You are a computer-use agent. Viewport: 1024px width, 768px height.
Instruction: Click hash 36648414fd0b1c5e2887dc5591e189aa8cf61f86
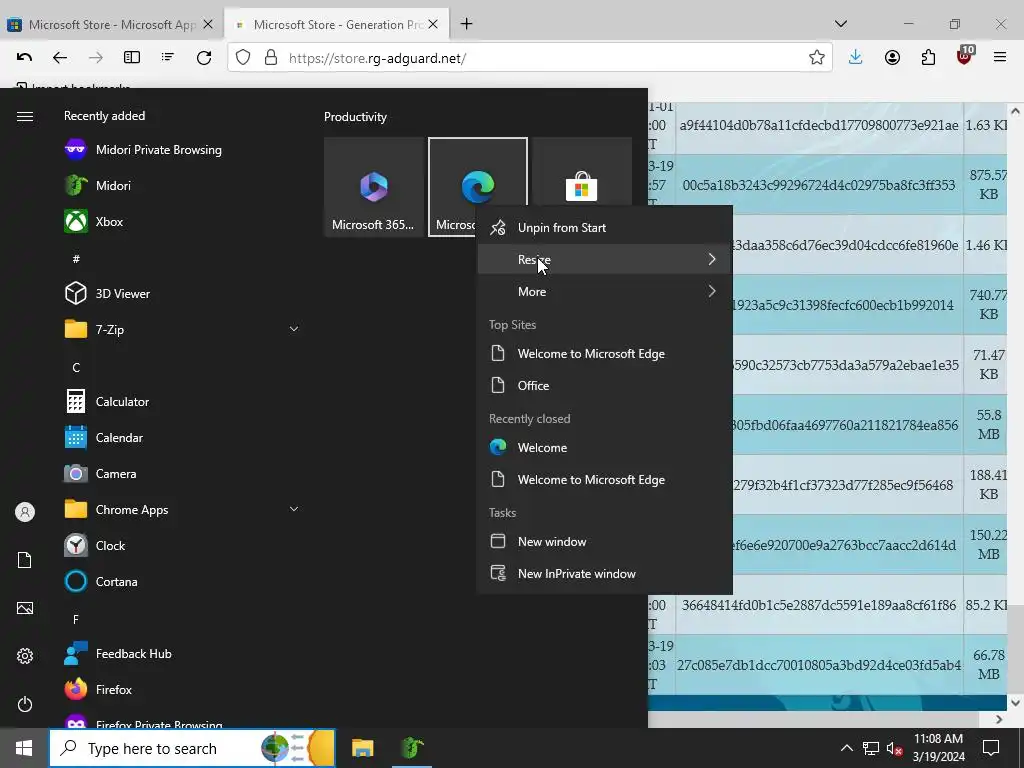coord(819,605)
